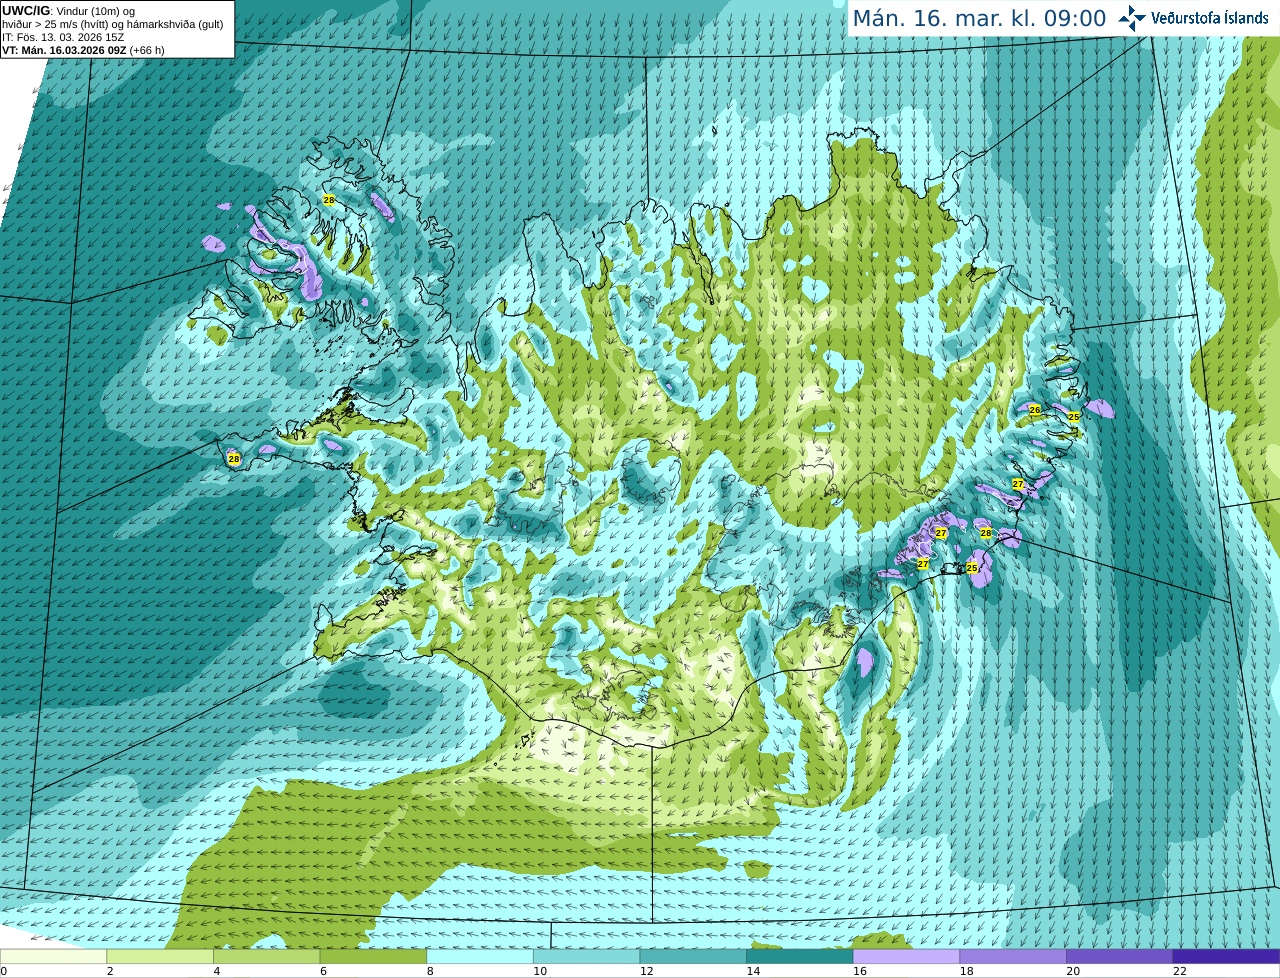Click the '14' value on the color scale

click(x=754, y=971)
